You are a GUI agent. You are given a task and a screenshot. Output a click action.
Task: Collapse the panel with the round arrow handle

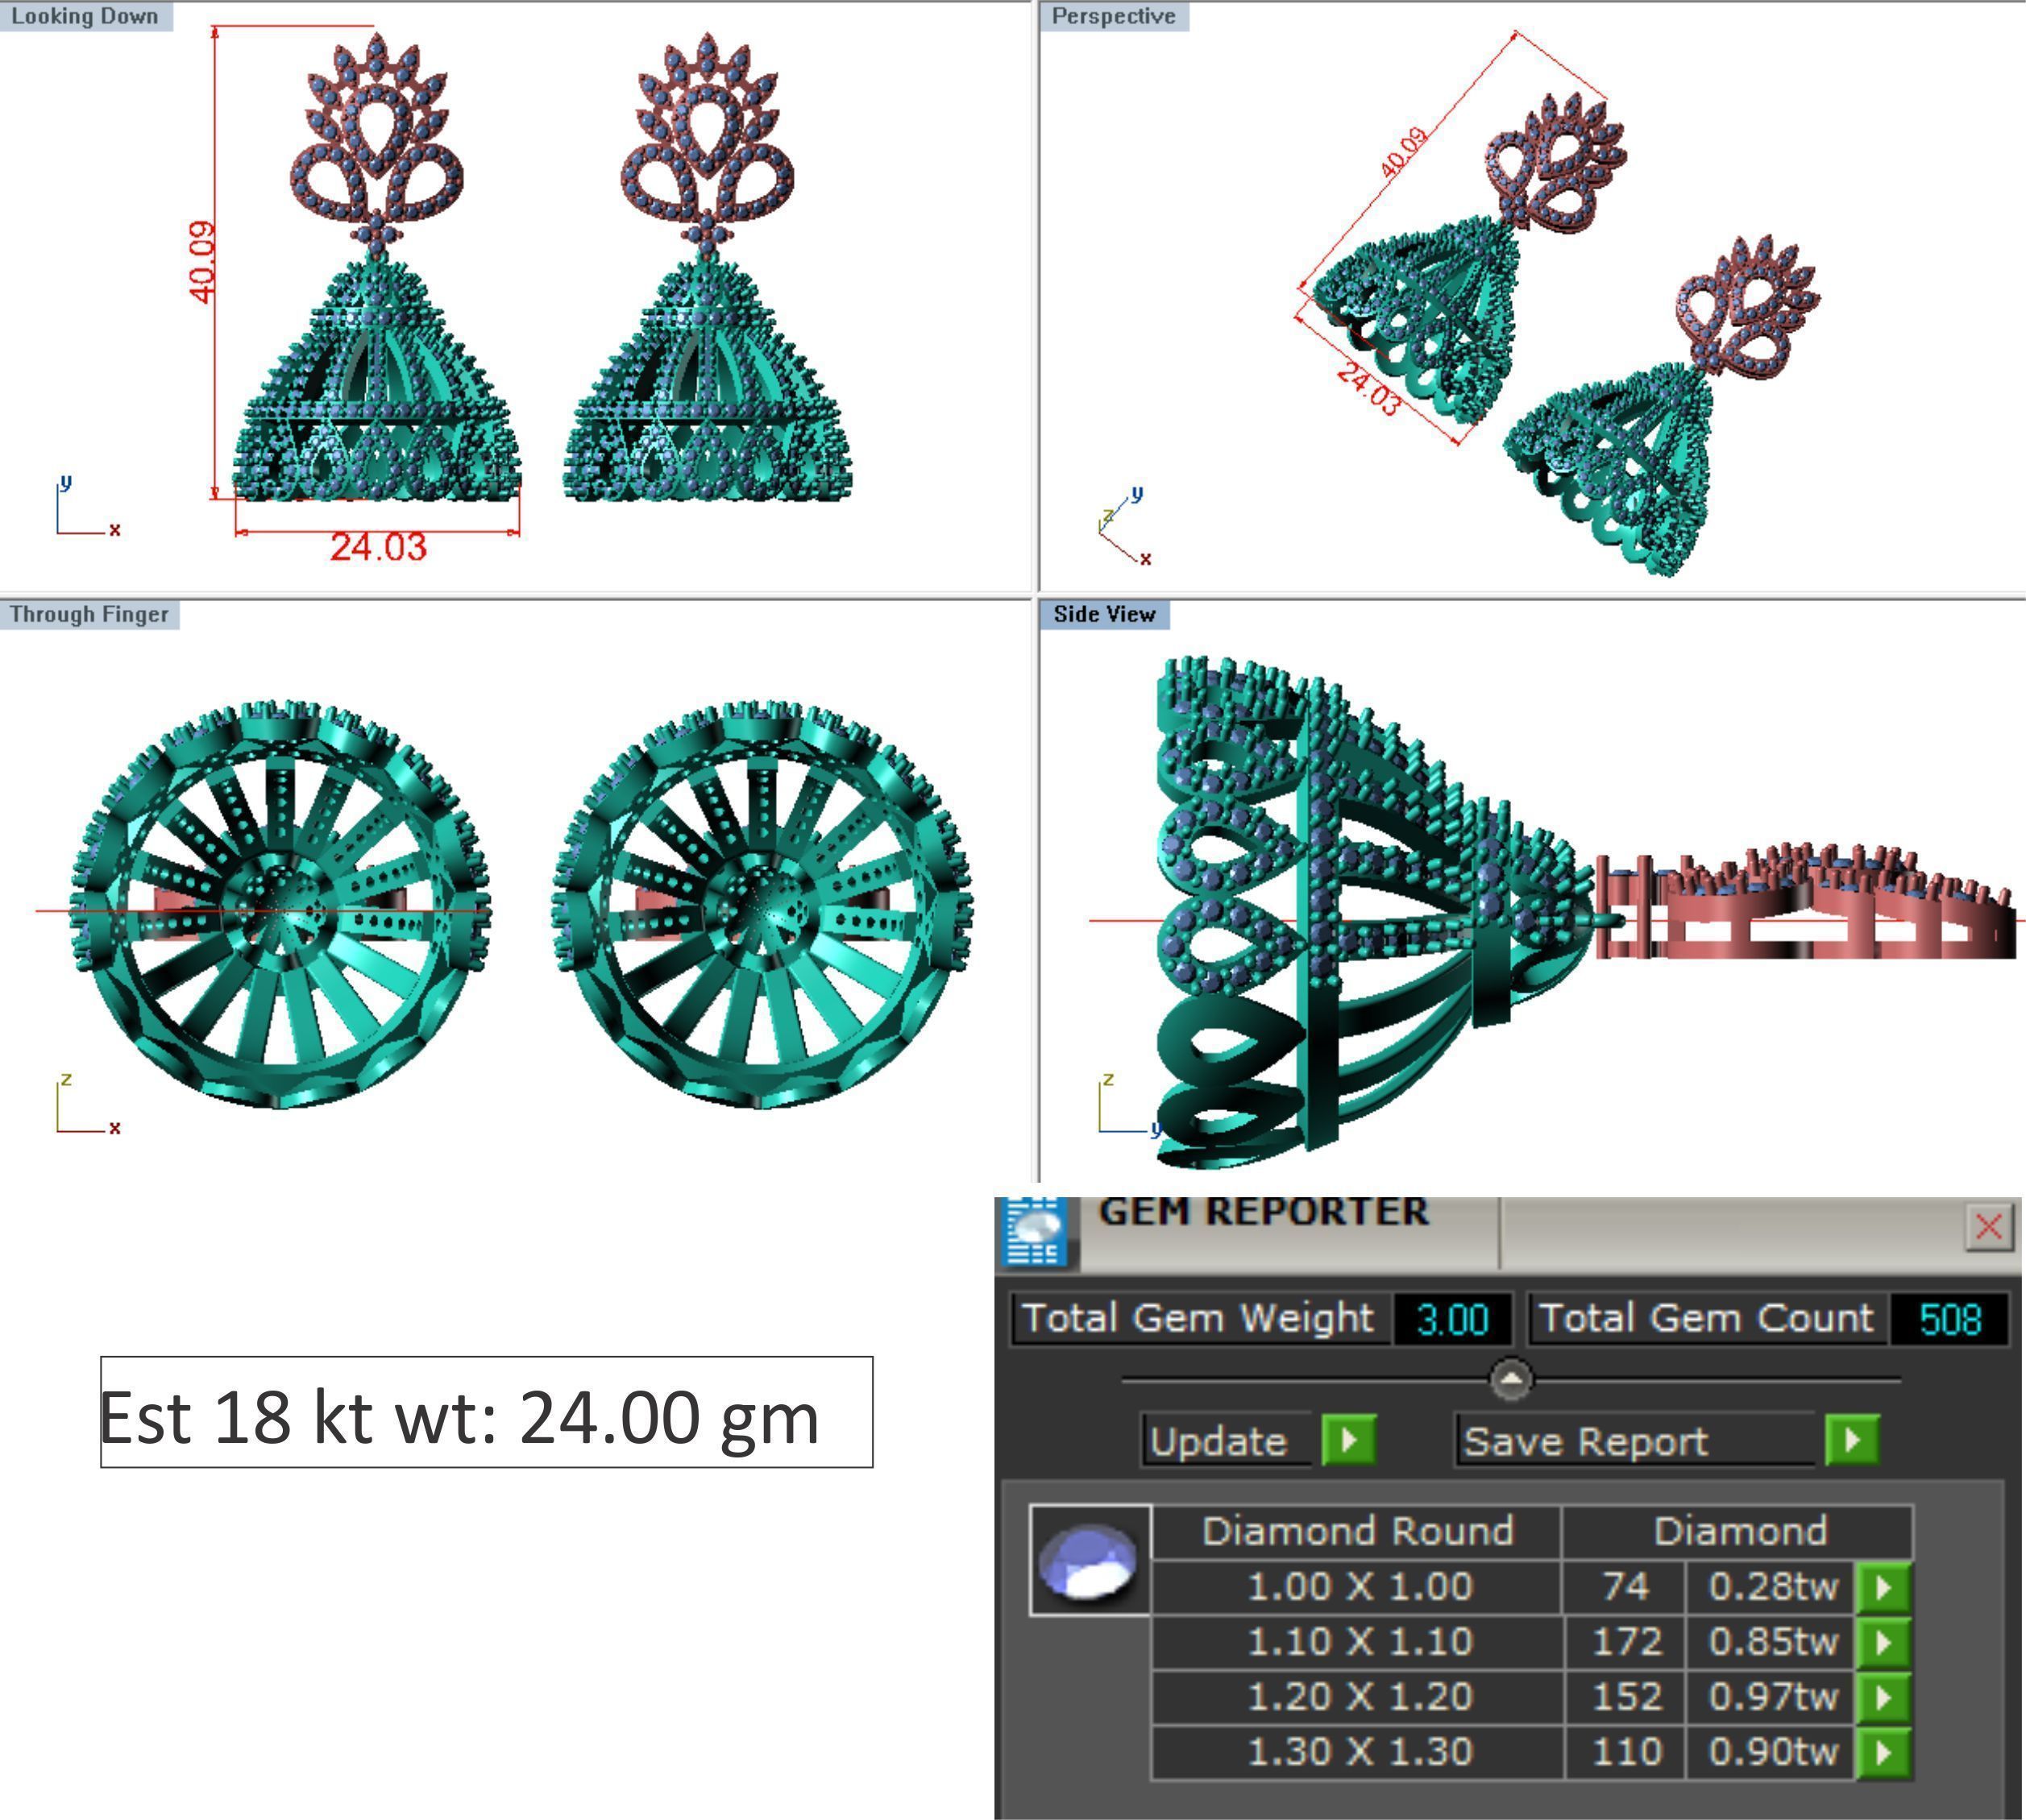click(1511, 1380)
